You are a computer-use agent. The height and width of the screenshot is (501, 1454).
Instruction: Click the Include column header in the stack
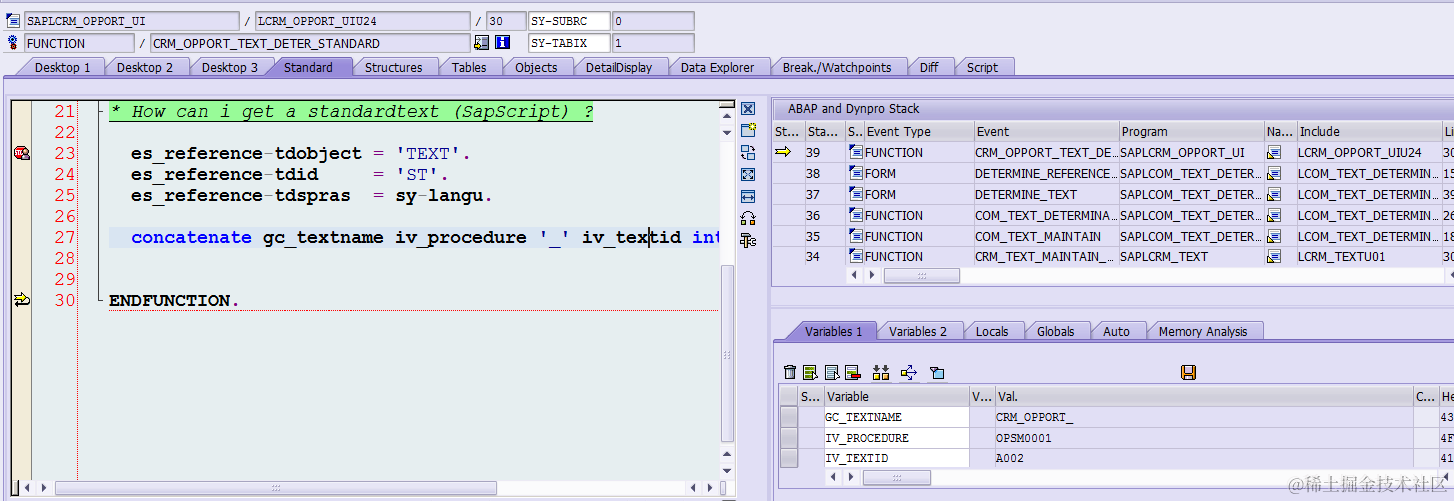[1368, 131]
